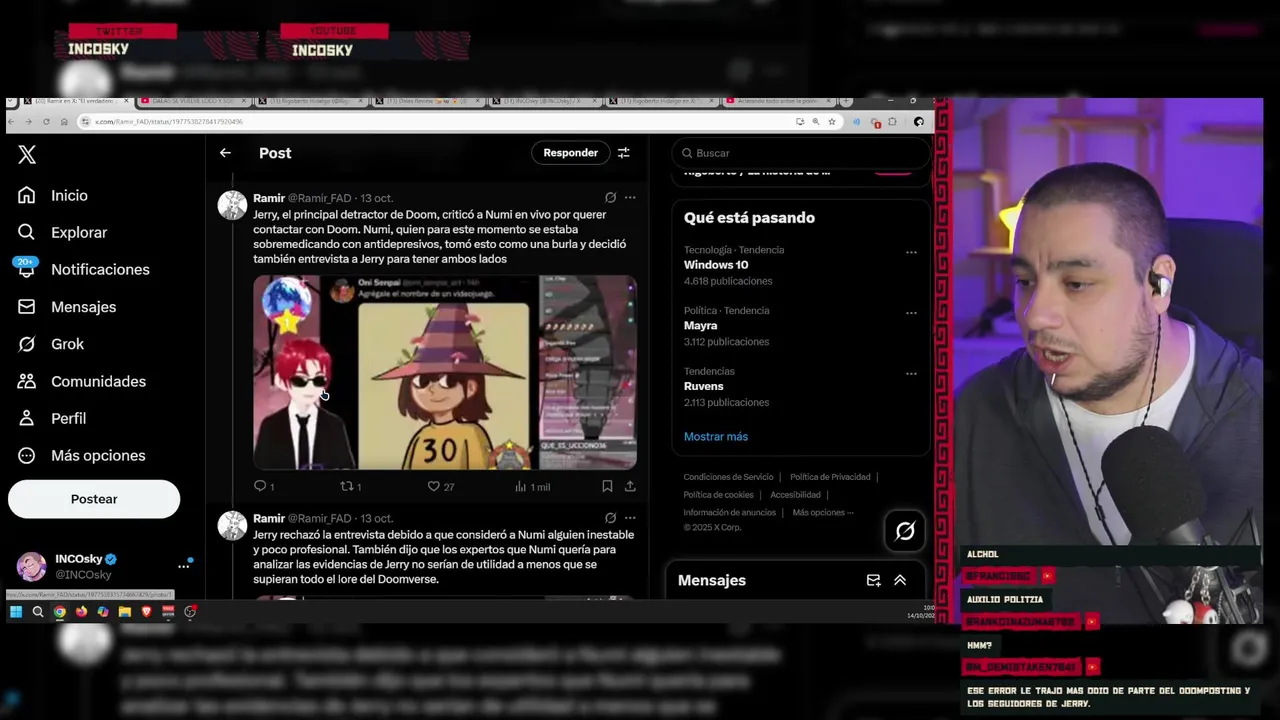Switch to the Oides Review browser tab
This screenshot has height=720, width=1280.
(x=427, y=101)
